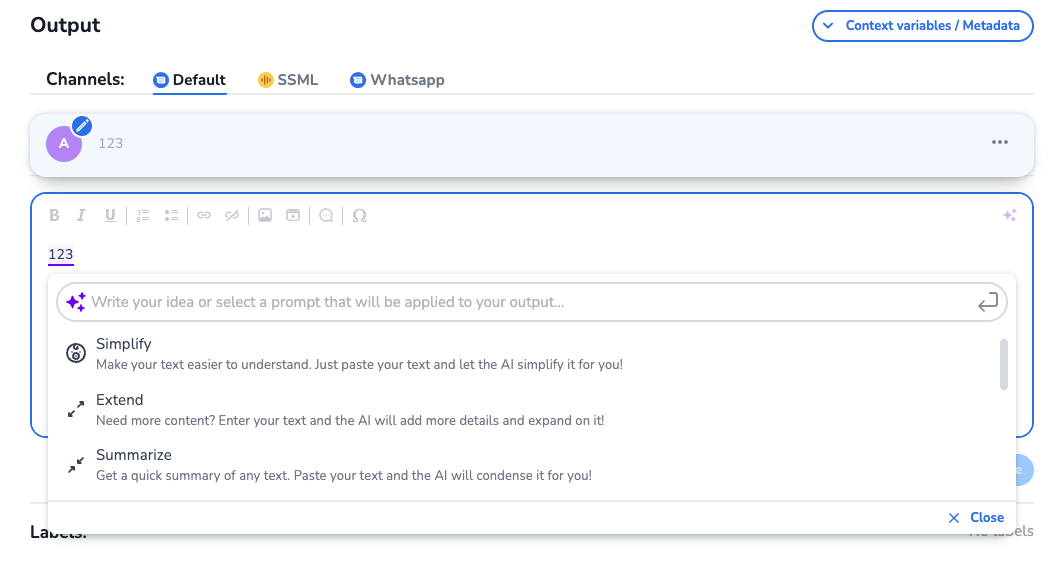Insert a bulleted list
Image resolution: width=1062 pixels, height=567 pixels.
pyautogui.click(x=172, y=215)
